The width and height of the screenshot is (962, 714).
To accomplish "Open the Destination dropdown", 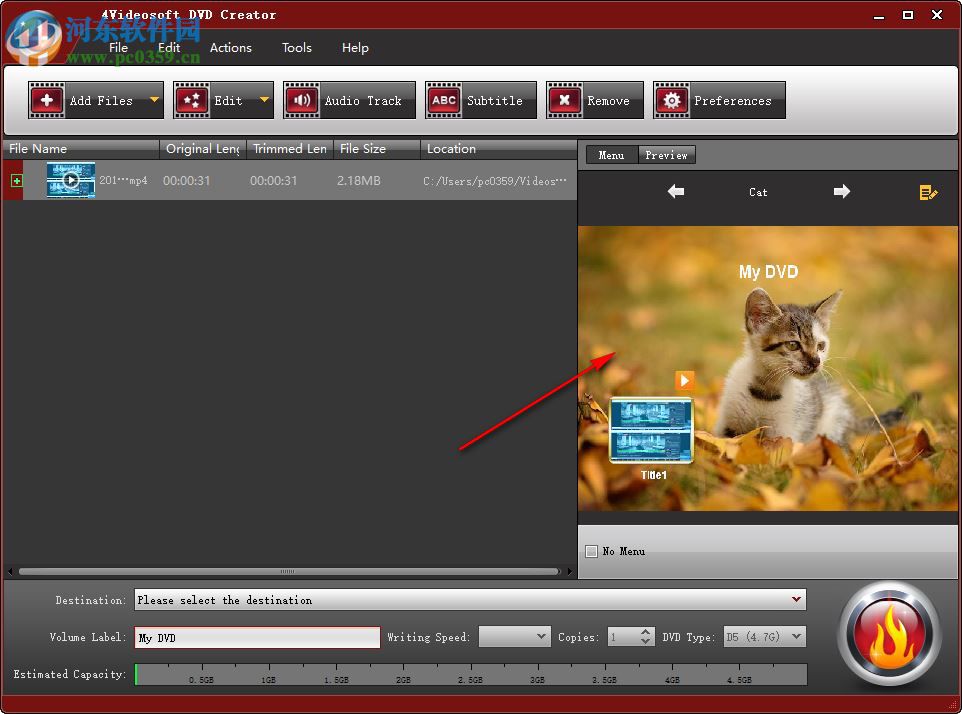I will click(x=797, y=600).
